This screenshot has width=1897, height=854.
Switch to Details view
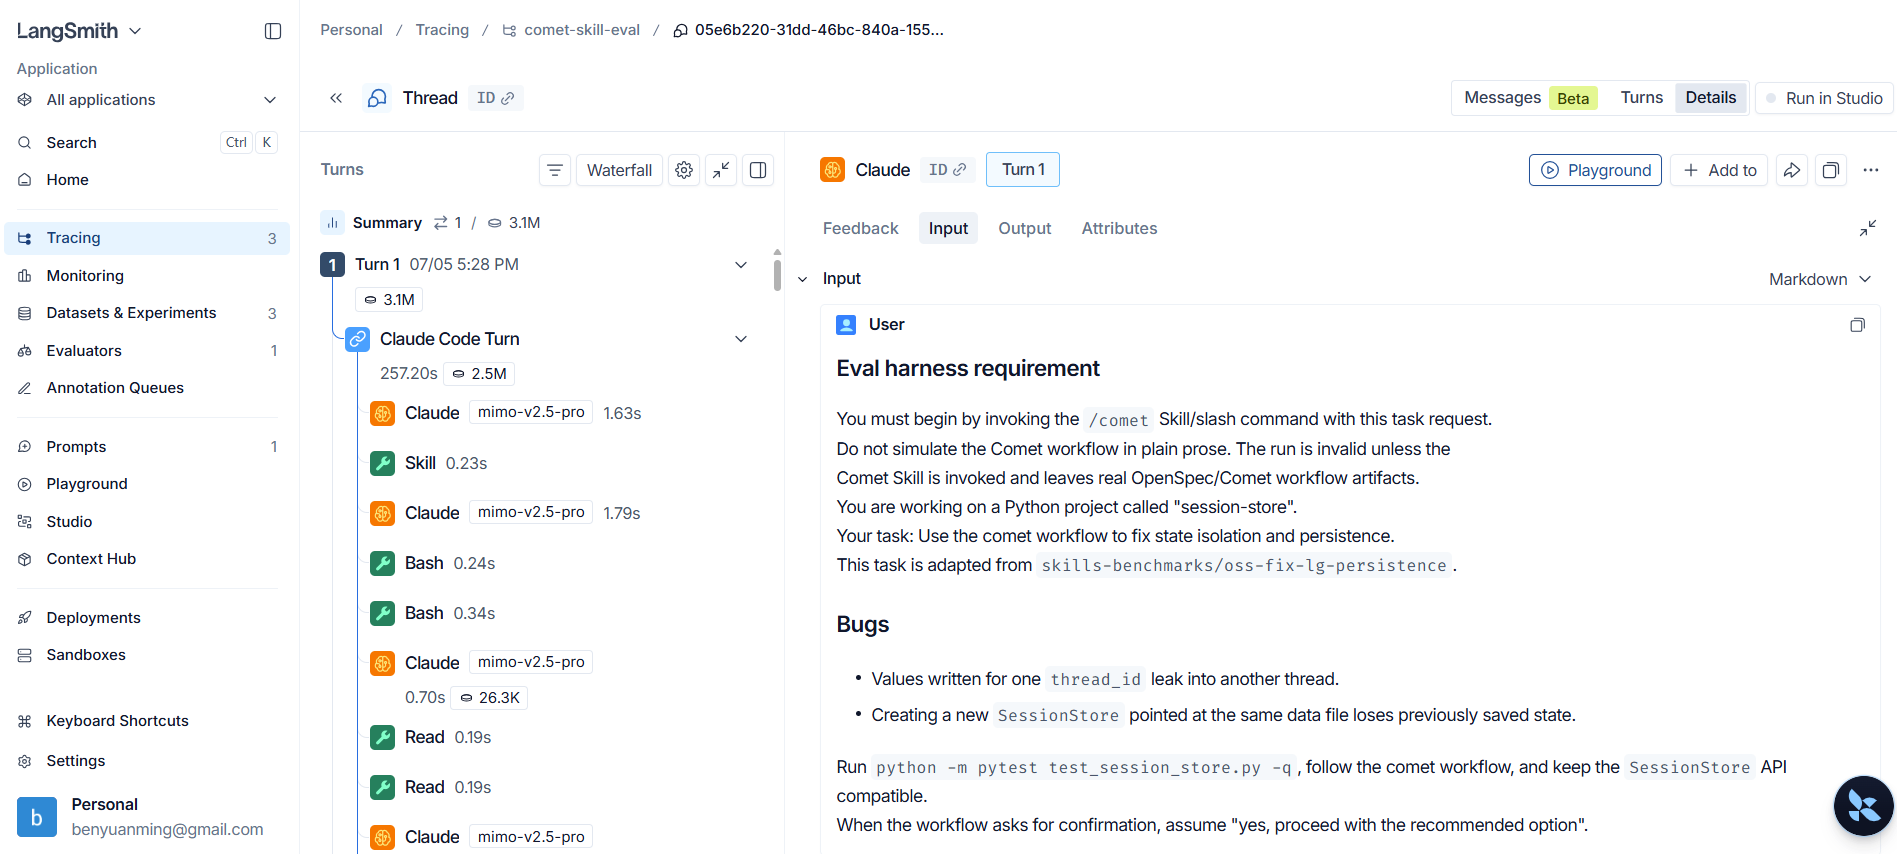coord(1710,98)
